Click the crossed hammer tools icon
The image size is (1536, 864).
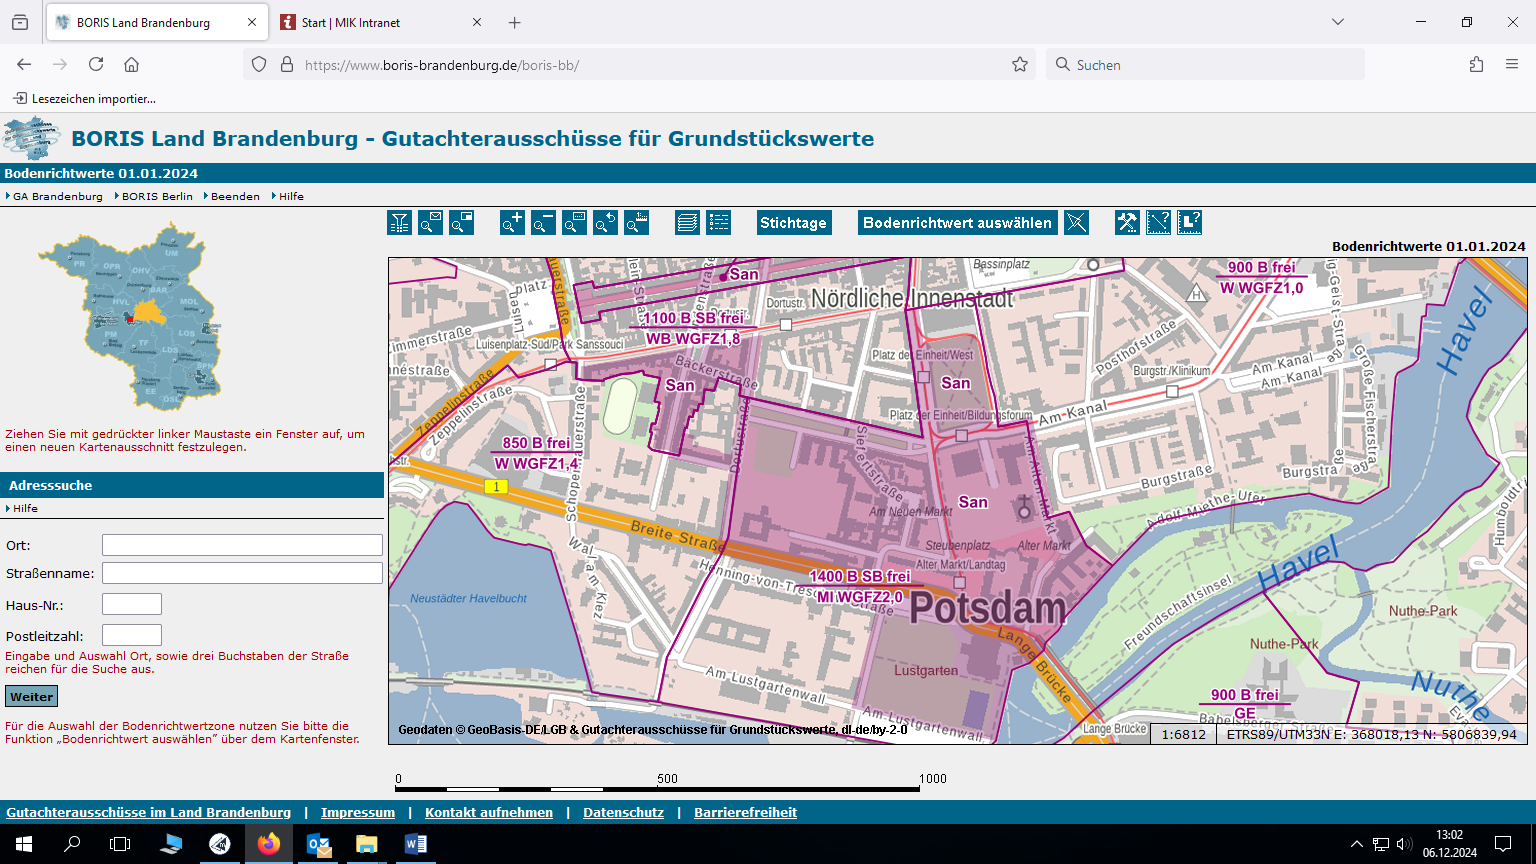click(1127, 222)
